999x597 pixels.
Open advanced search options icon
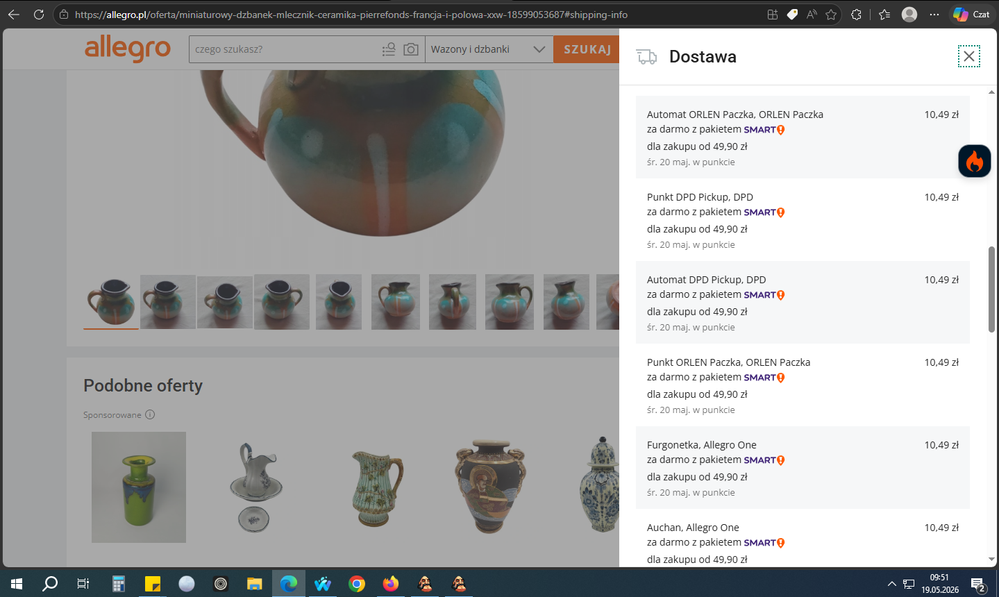pos(389,49)
